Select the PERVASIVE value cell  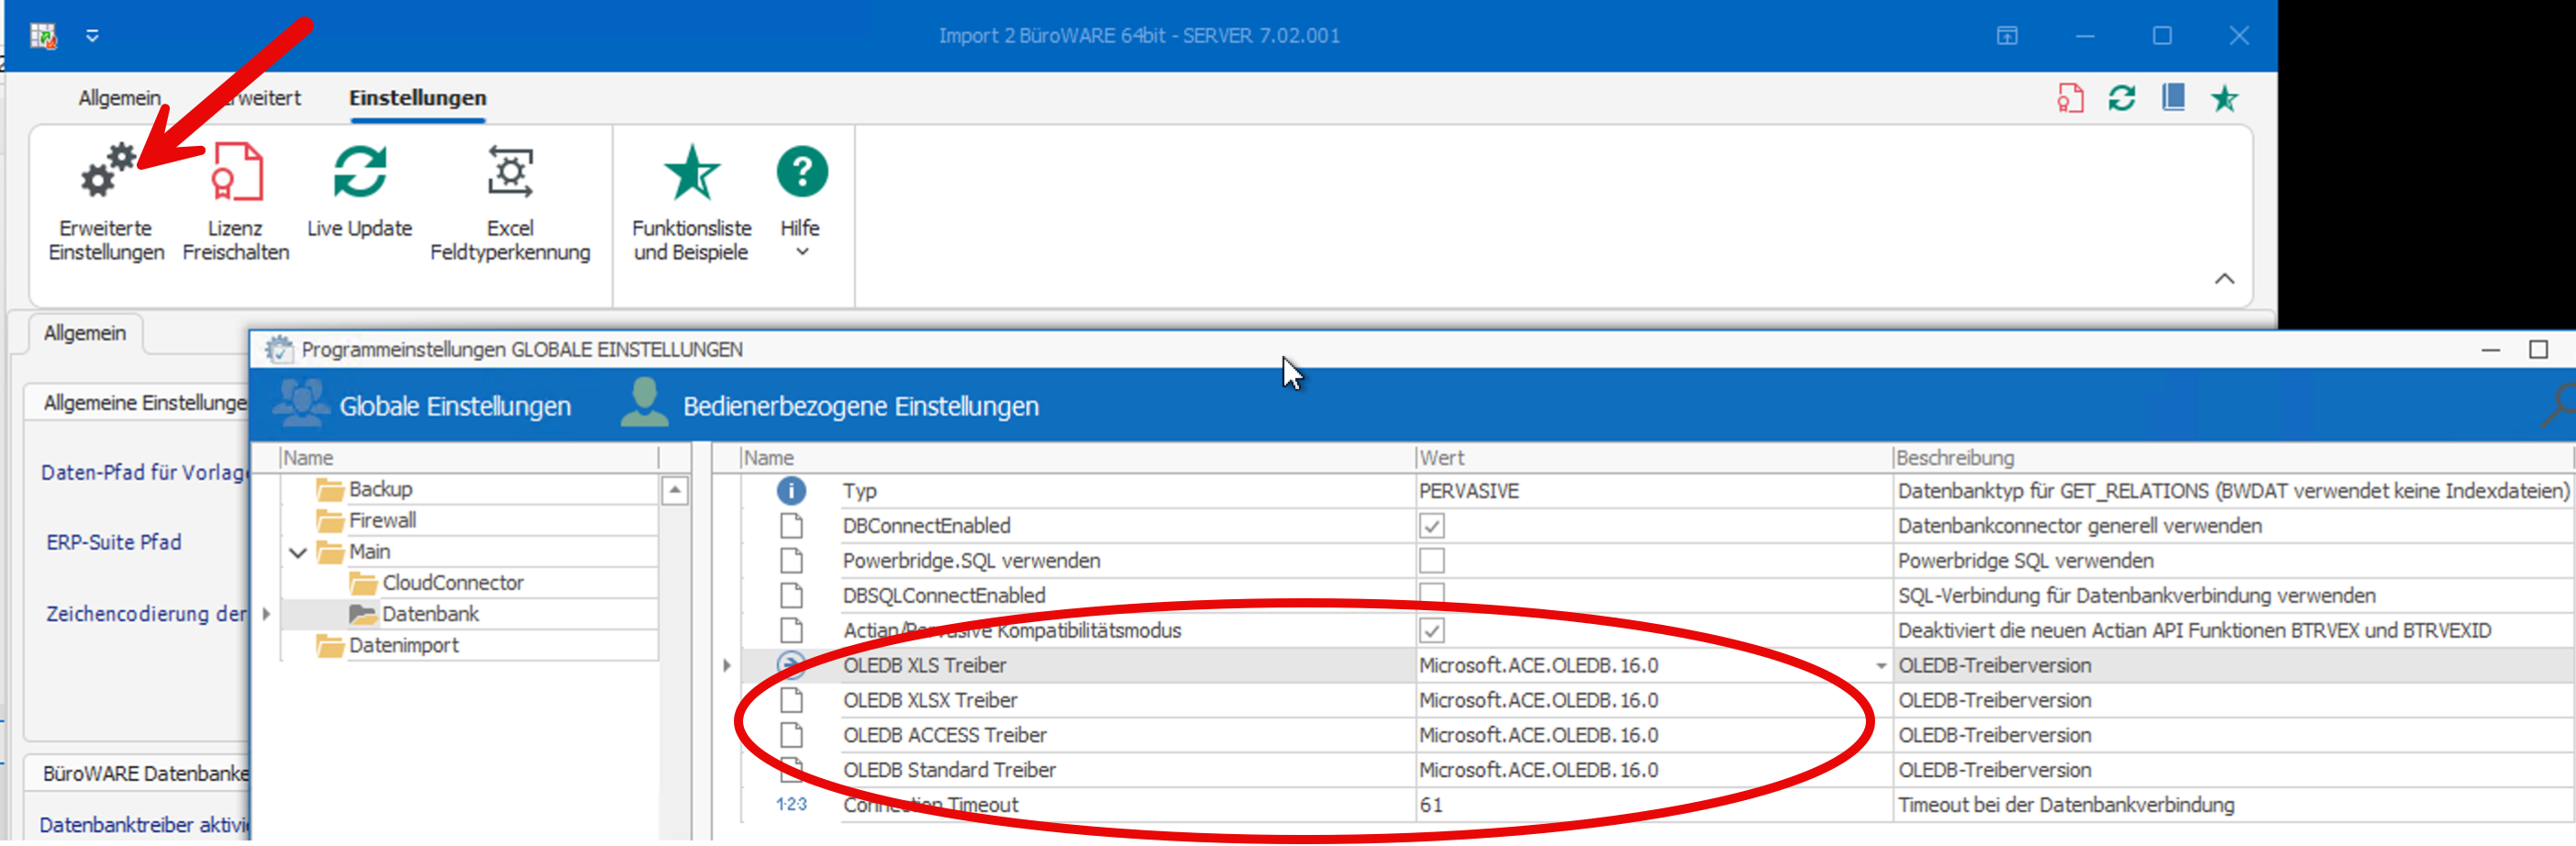click(1653, 490)
